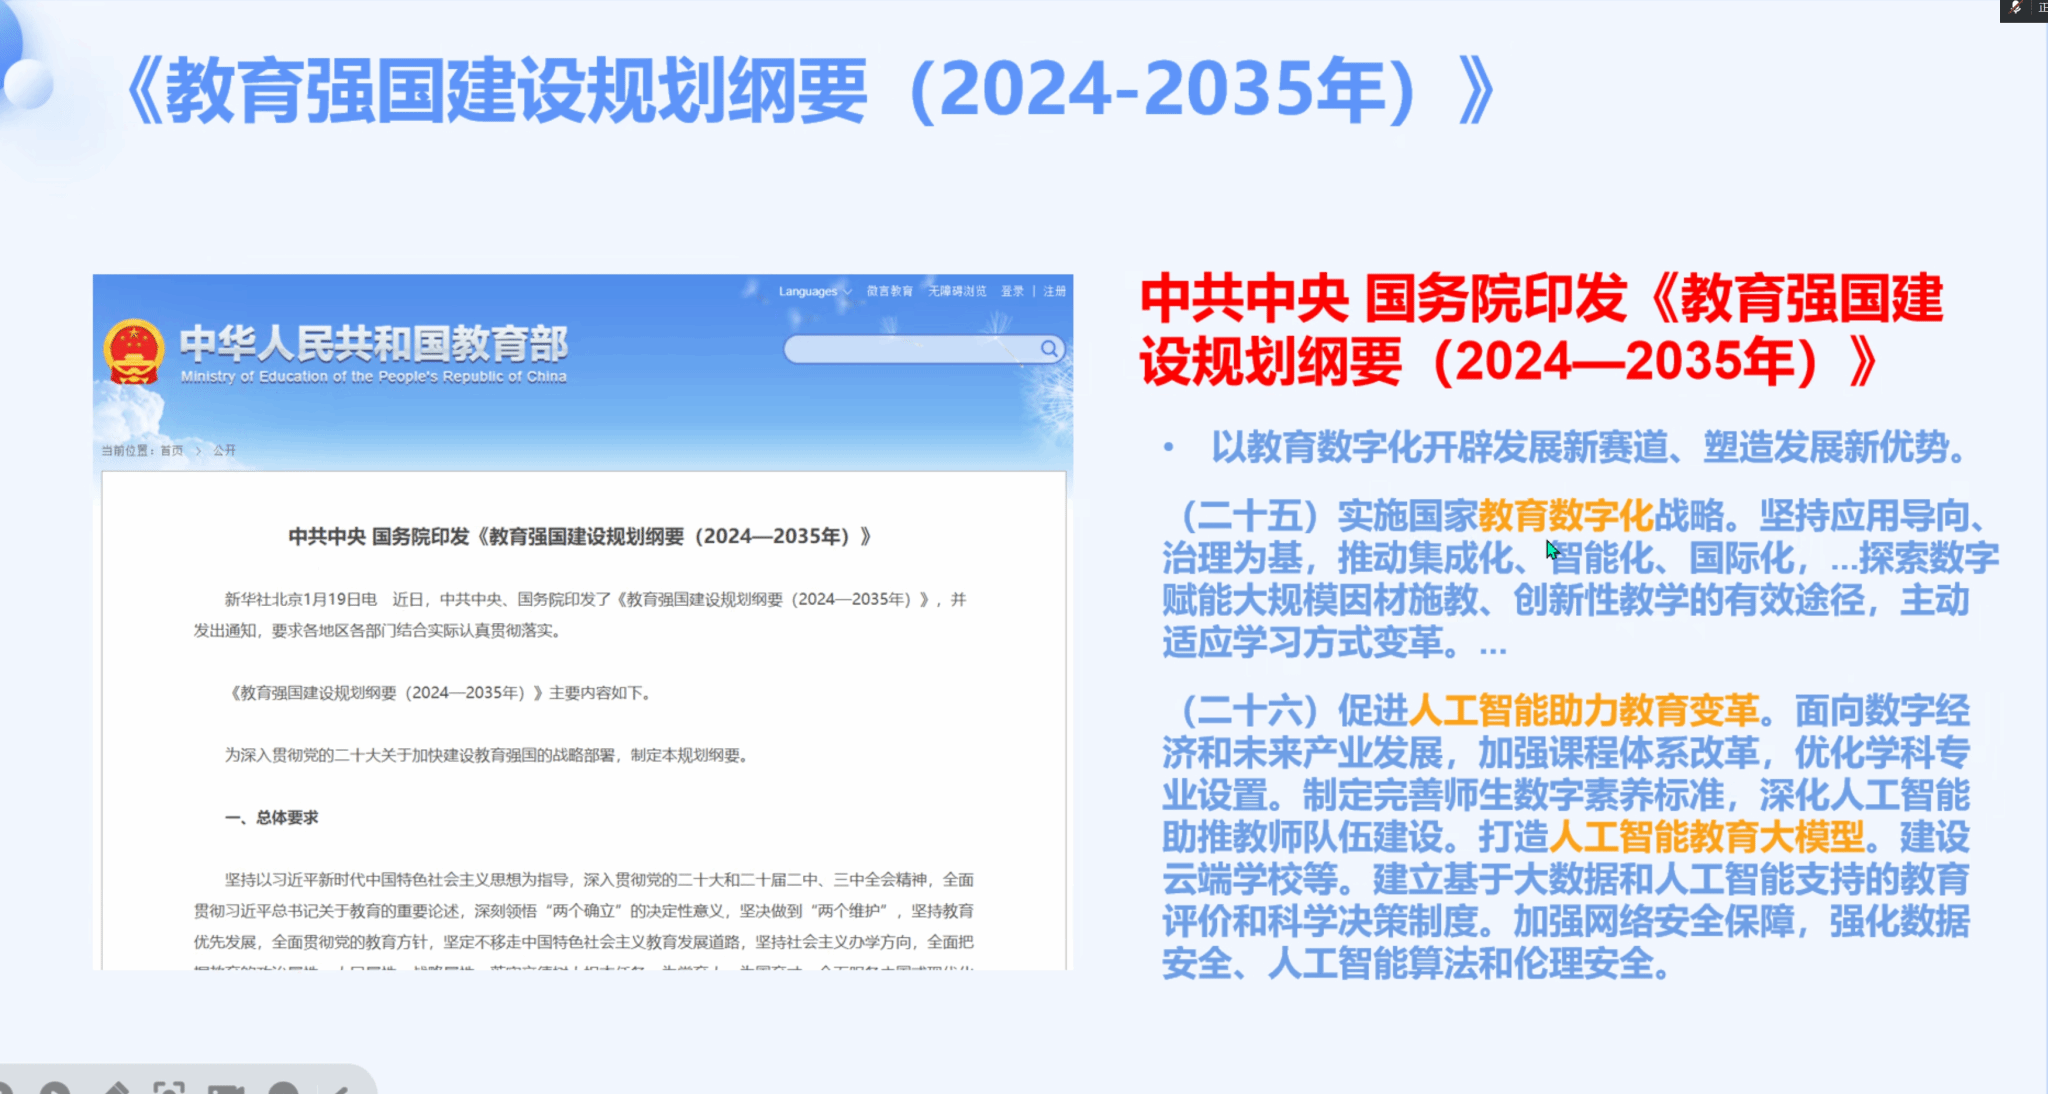
Task: Click the magnifier search icon
Action: [1048, 348]
